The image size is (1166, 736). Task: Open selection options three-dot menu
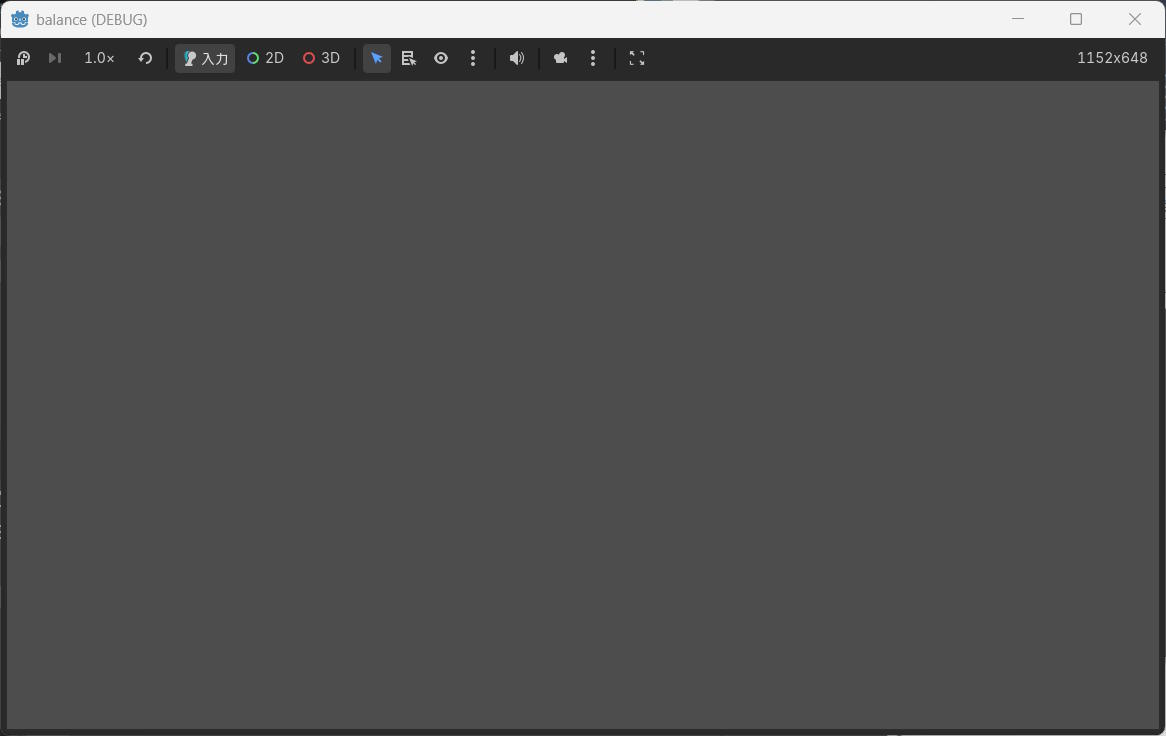pos(473,58)
